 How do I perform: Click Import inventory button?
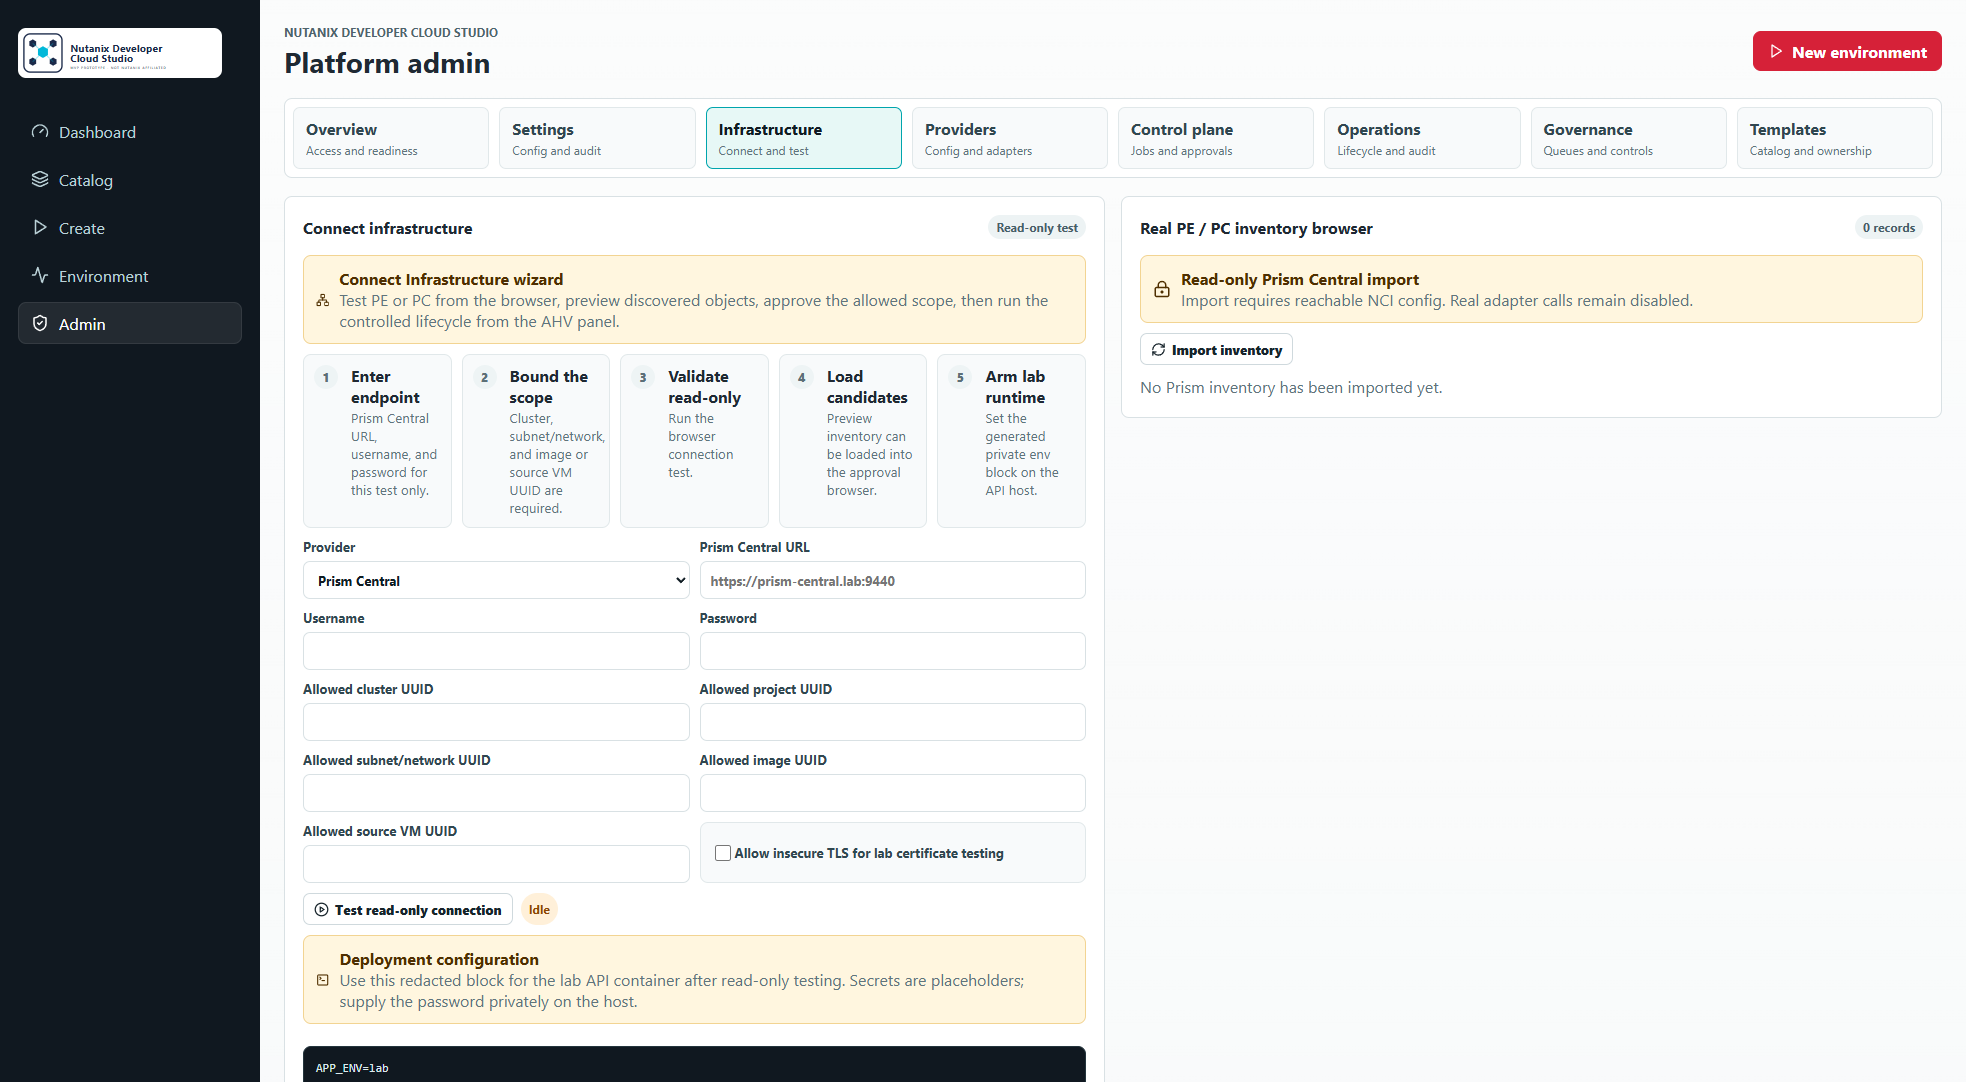[1216, 350]
